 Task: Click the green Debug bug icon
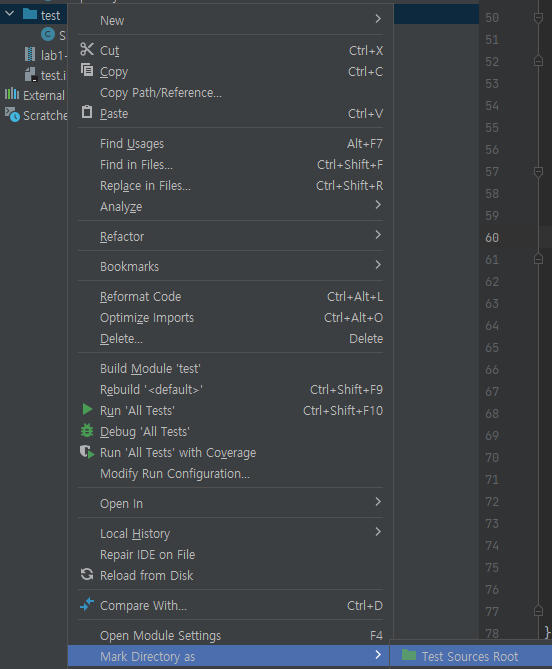tap(87, 430)
